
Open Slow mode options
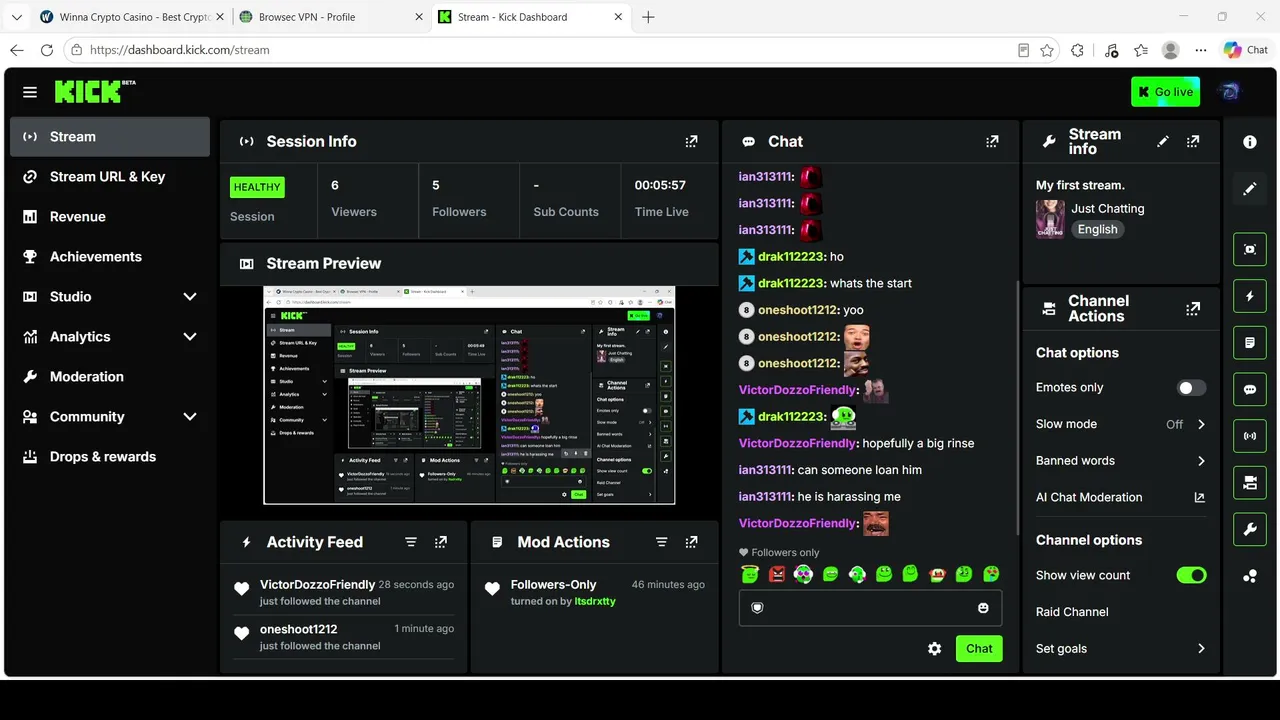click(x=1121, y=424)
